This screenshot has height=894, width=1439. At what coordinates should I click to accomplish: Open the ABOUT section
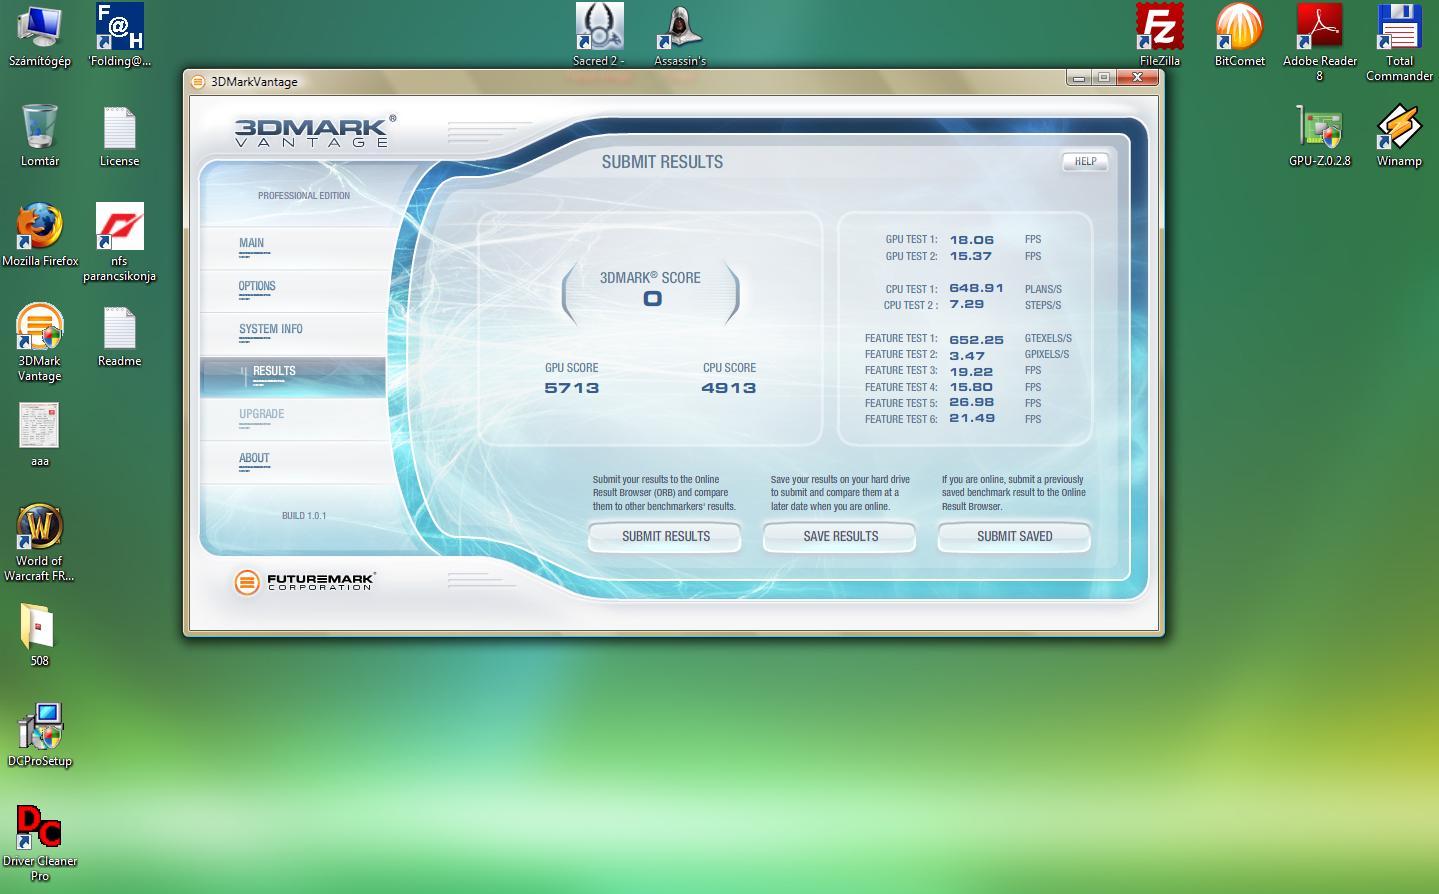click(254, 458)
